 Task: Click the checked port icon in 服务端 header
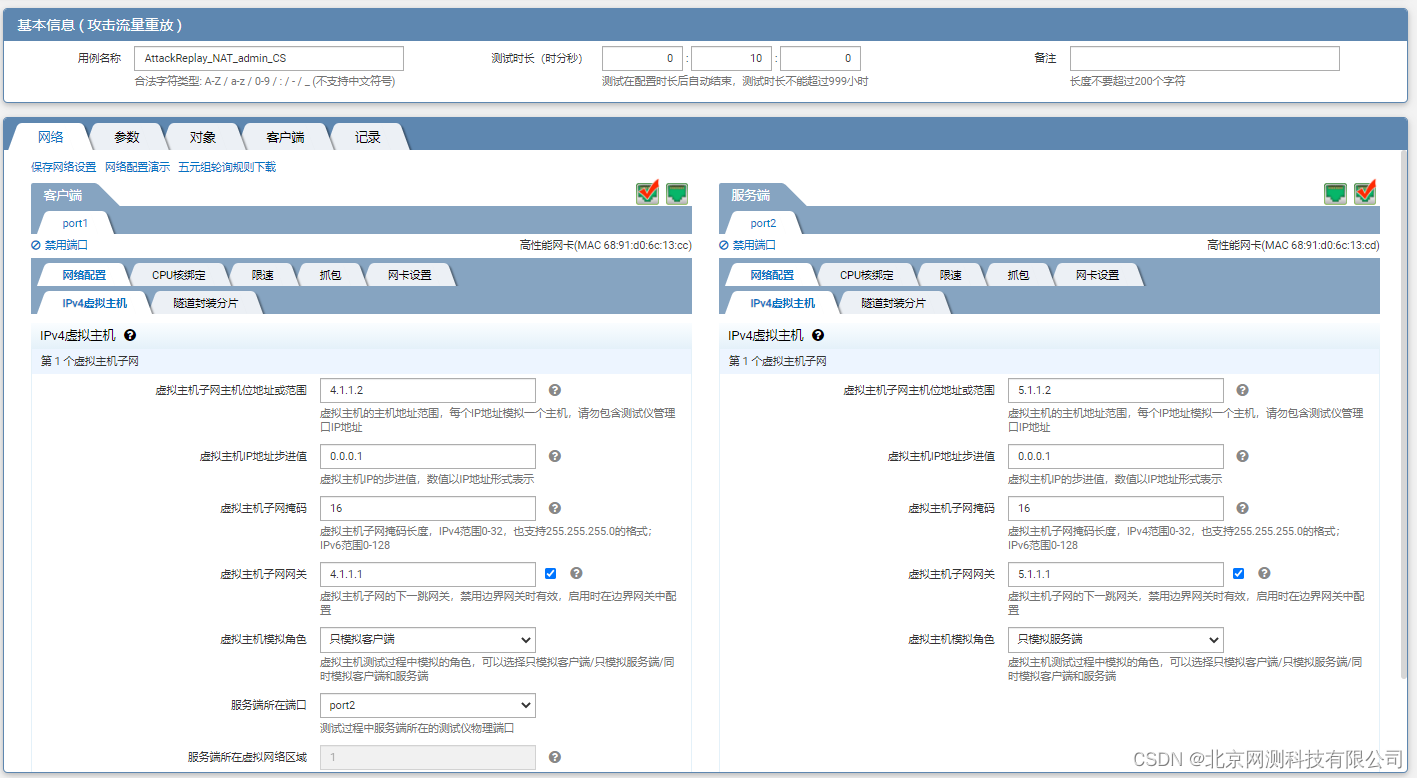1365,193
